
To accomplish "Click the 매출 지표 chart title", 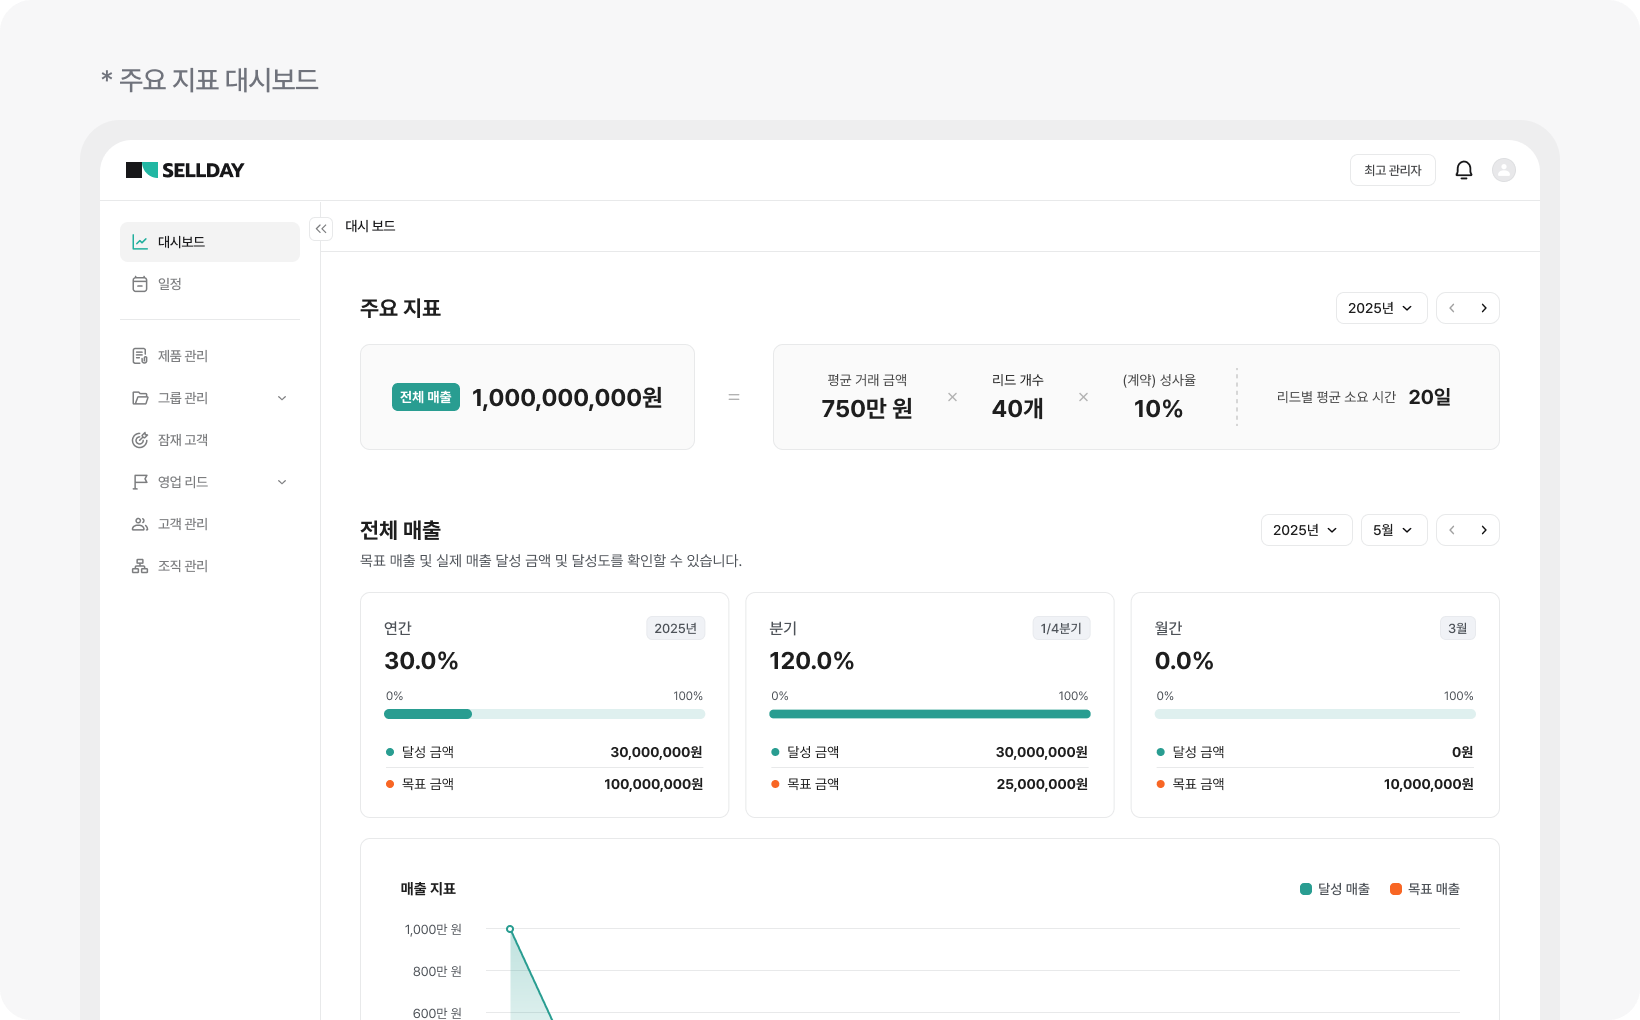I will [x=428, y=889].
